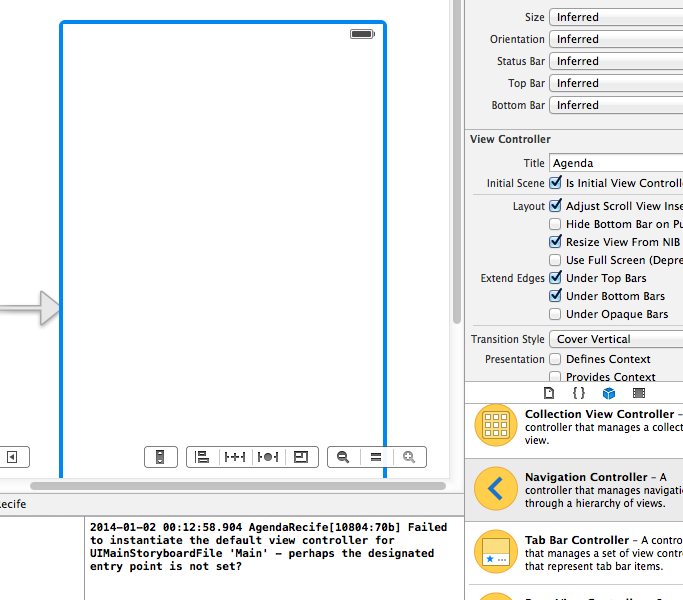Open the Resizing Behavior button
This screenshot has height=600, width=683.
coord(301,457)
